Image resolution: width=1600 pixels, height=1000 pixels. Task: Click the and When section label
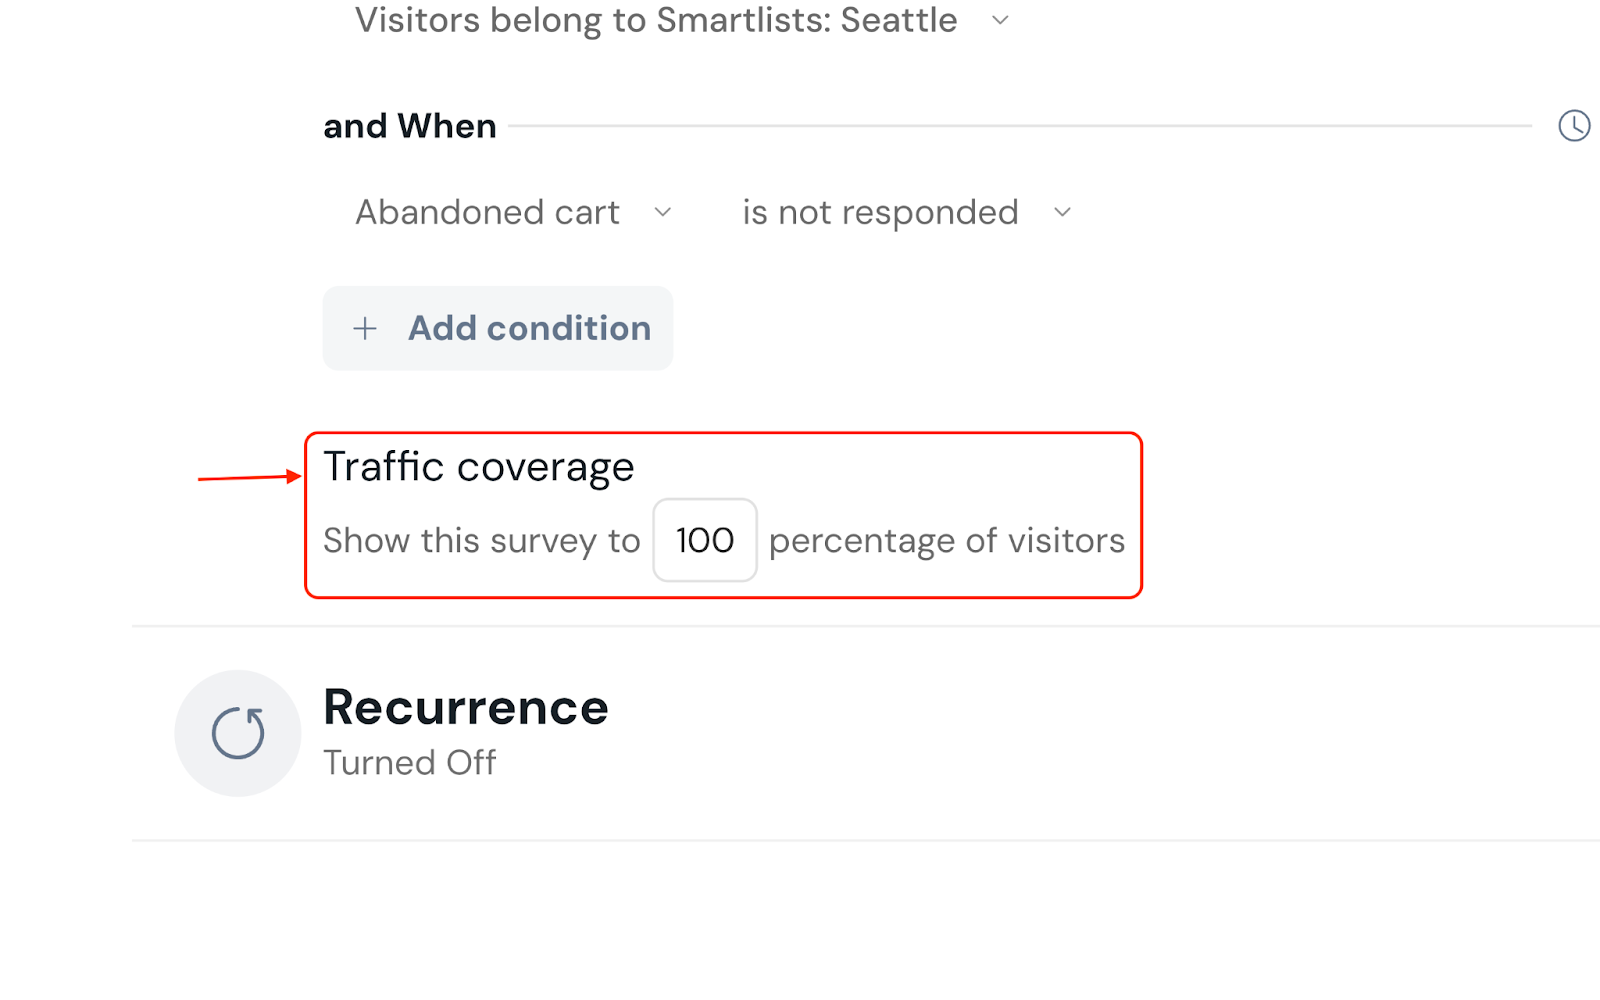point(410,126)
